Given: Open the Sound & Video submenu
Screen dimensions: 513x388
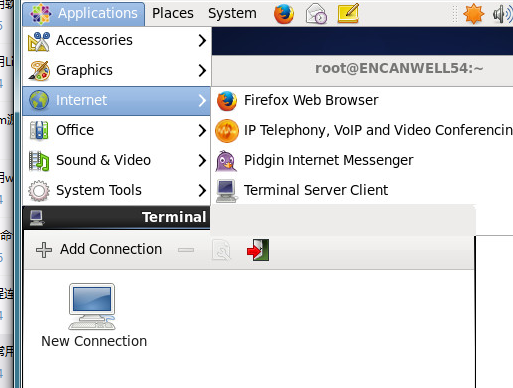Looking at the screenshot, I should 117,160.
